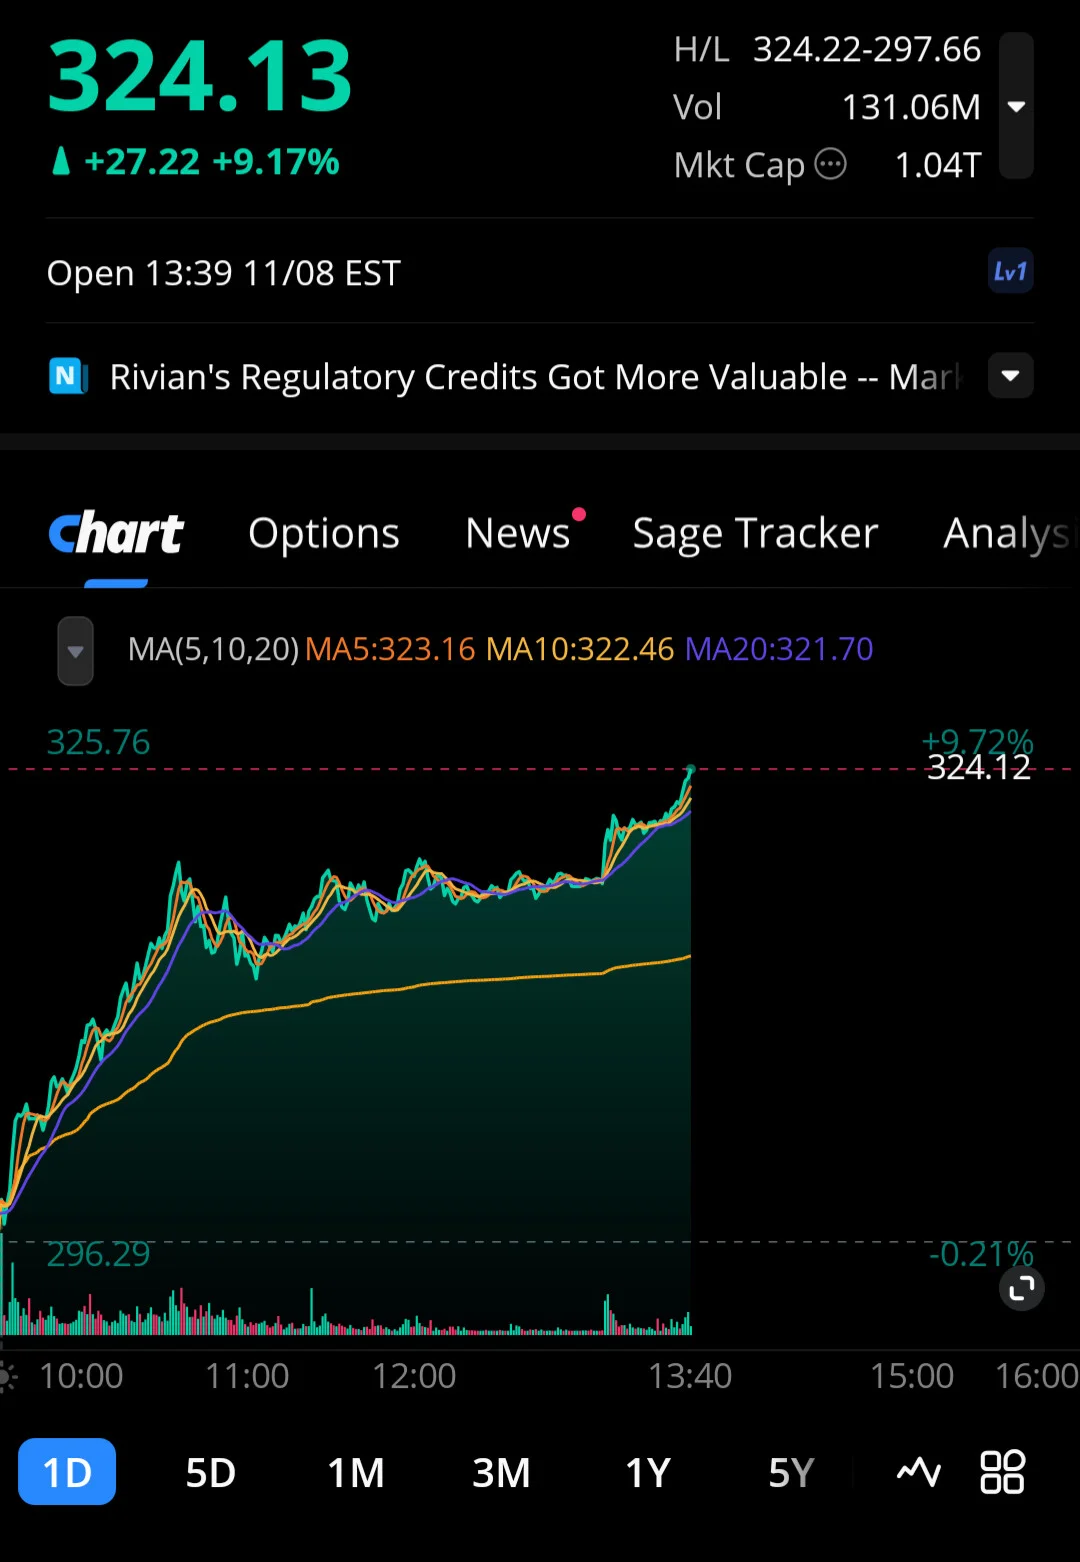Open the grid layout icon
The height and width of the screenshot is (1562, 1080).
[x=1002, y=1472]
